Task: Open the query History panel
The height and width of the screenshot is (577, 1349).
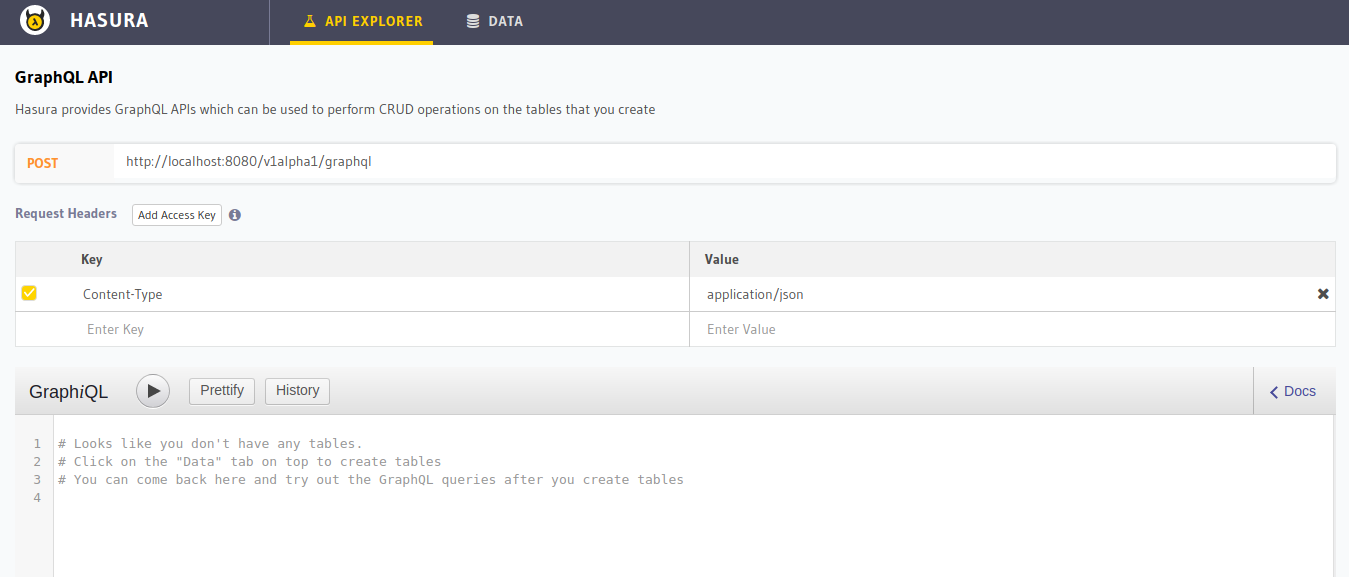Action: [x=297, y=391]
